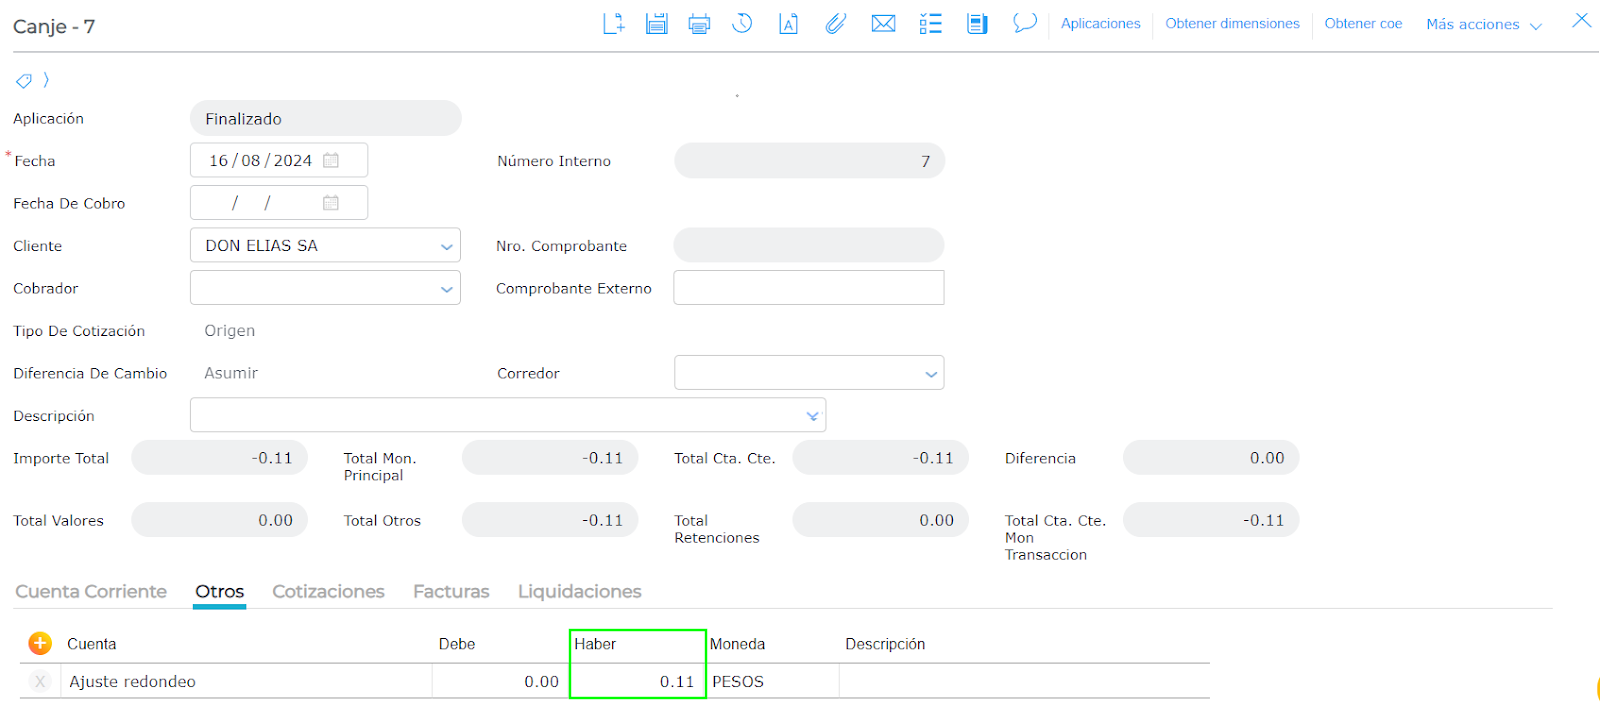Viewport: 1600px width, 723px height.
Task: Open attachments with the paperclip icon
Action: click(835, 24)
